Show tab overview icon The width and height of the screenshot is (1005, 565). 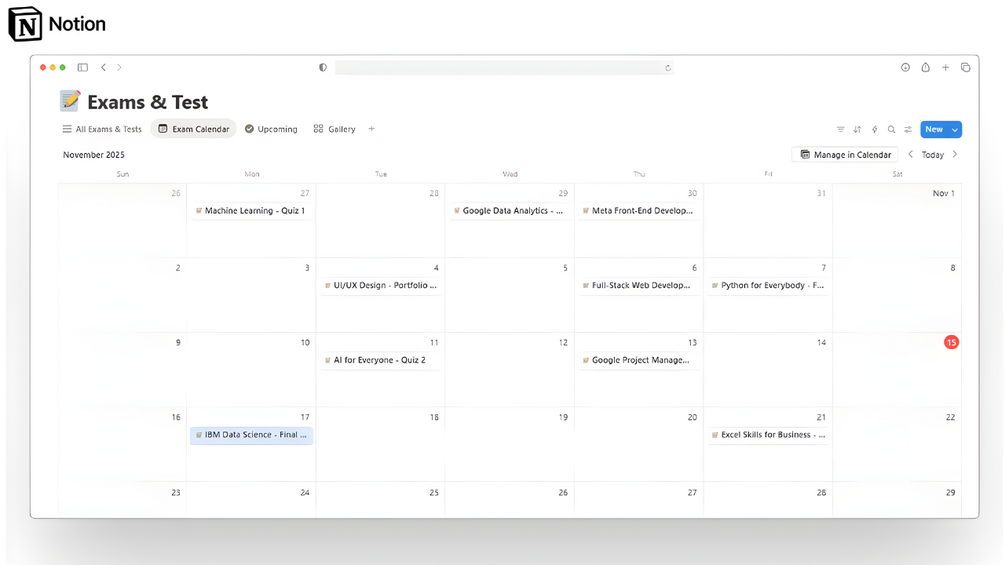(965, 67)
